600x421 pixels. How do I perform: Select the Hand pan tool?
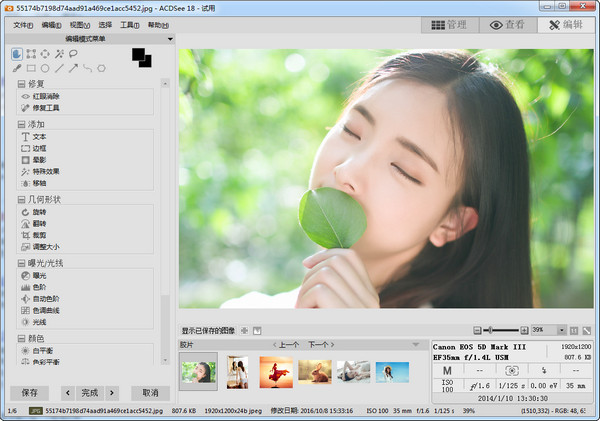18,54
